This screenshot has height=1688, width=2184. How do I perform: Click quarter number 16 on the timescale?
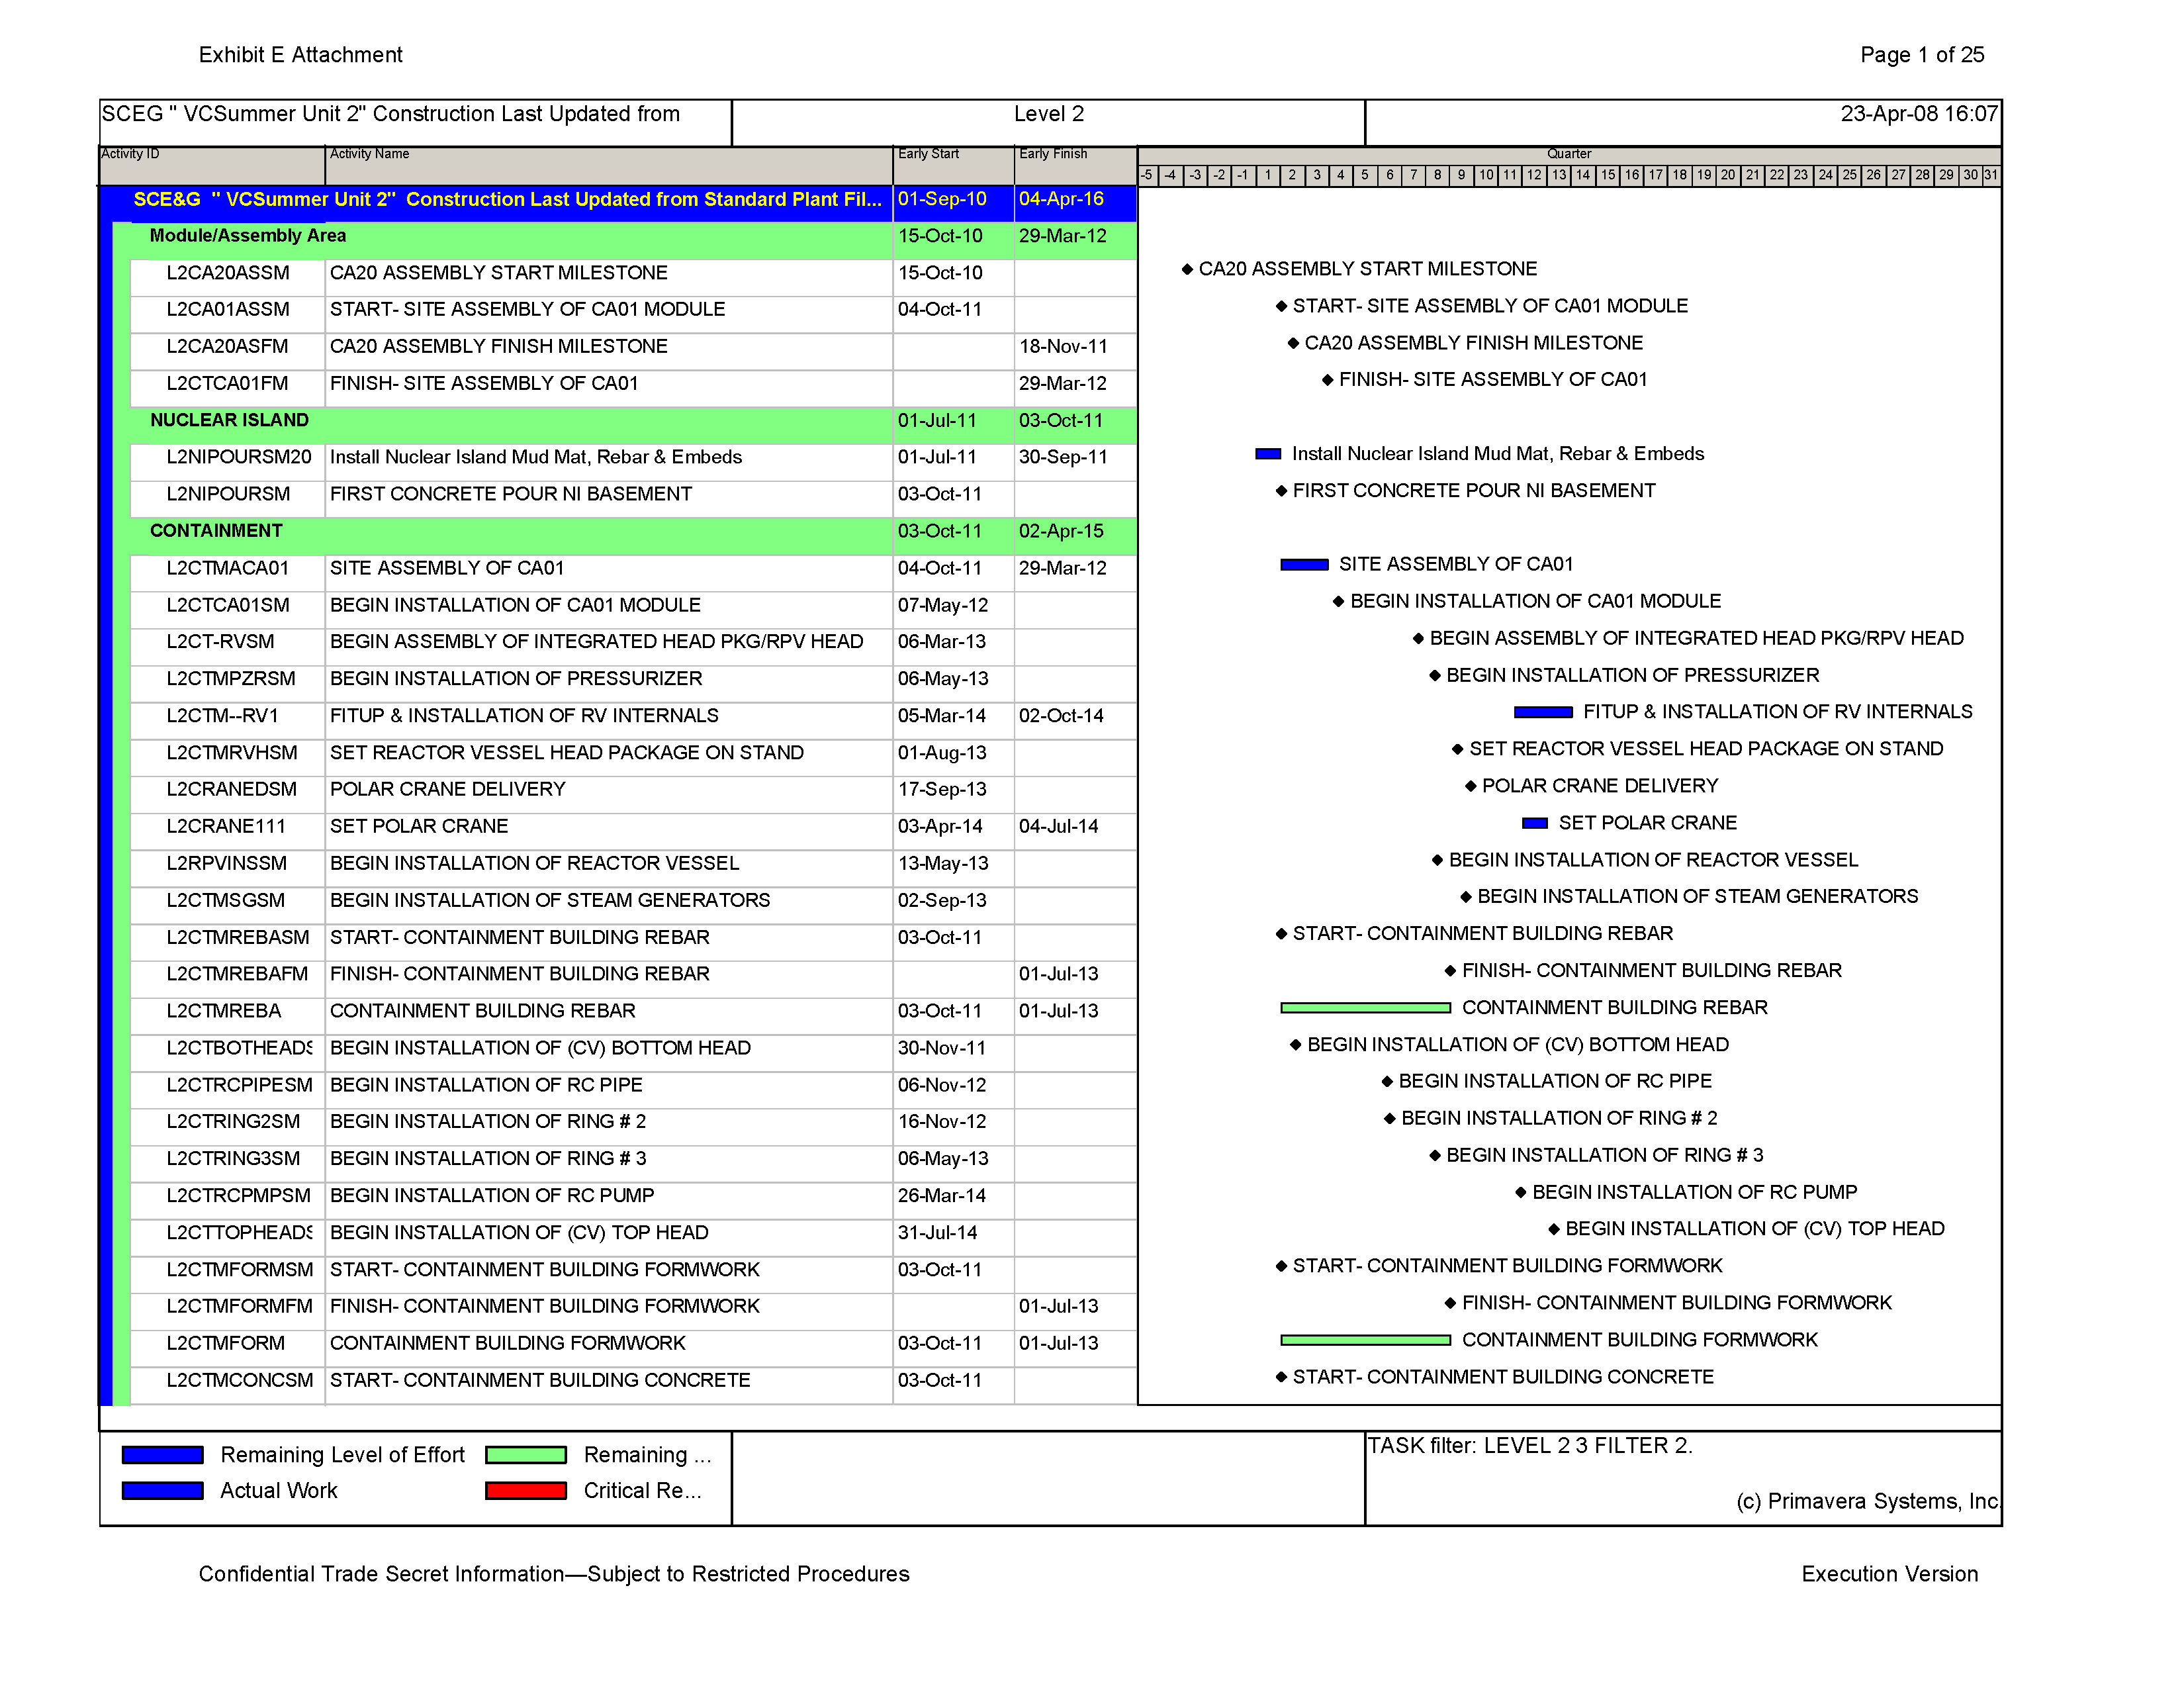1632,176
